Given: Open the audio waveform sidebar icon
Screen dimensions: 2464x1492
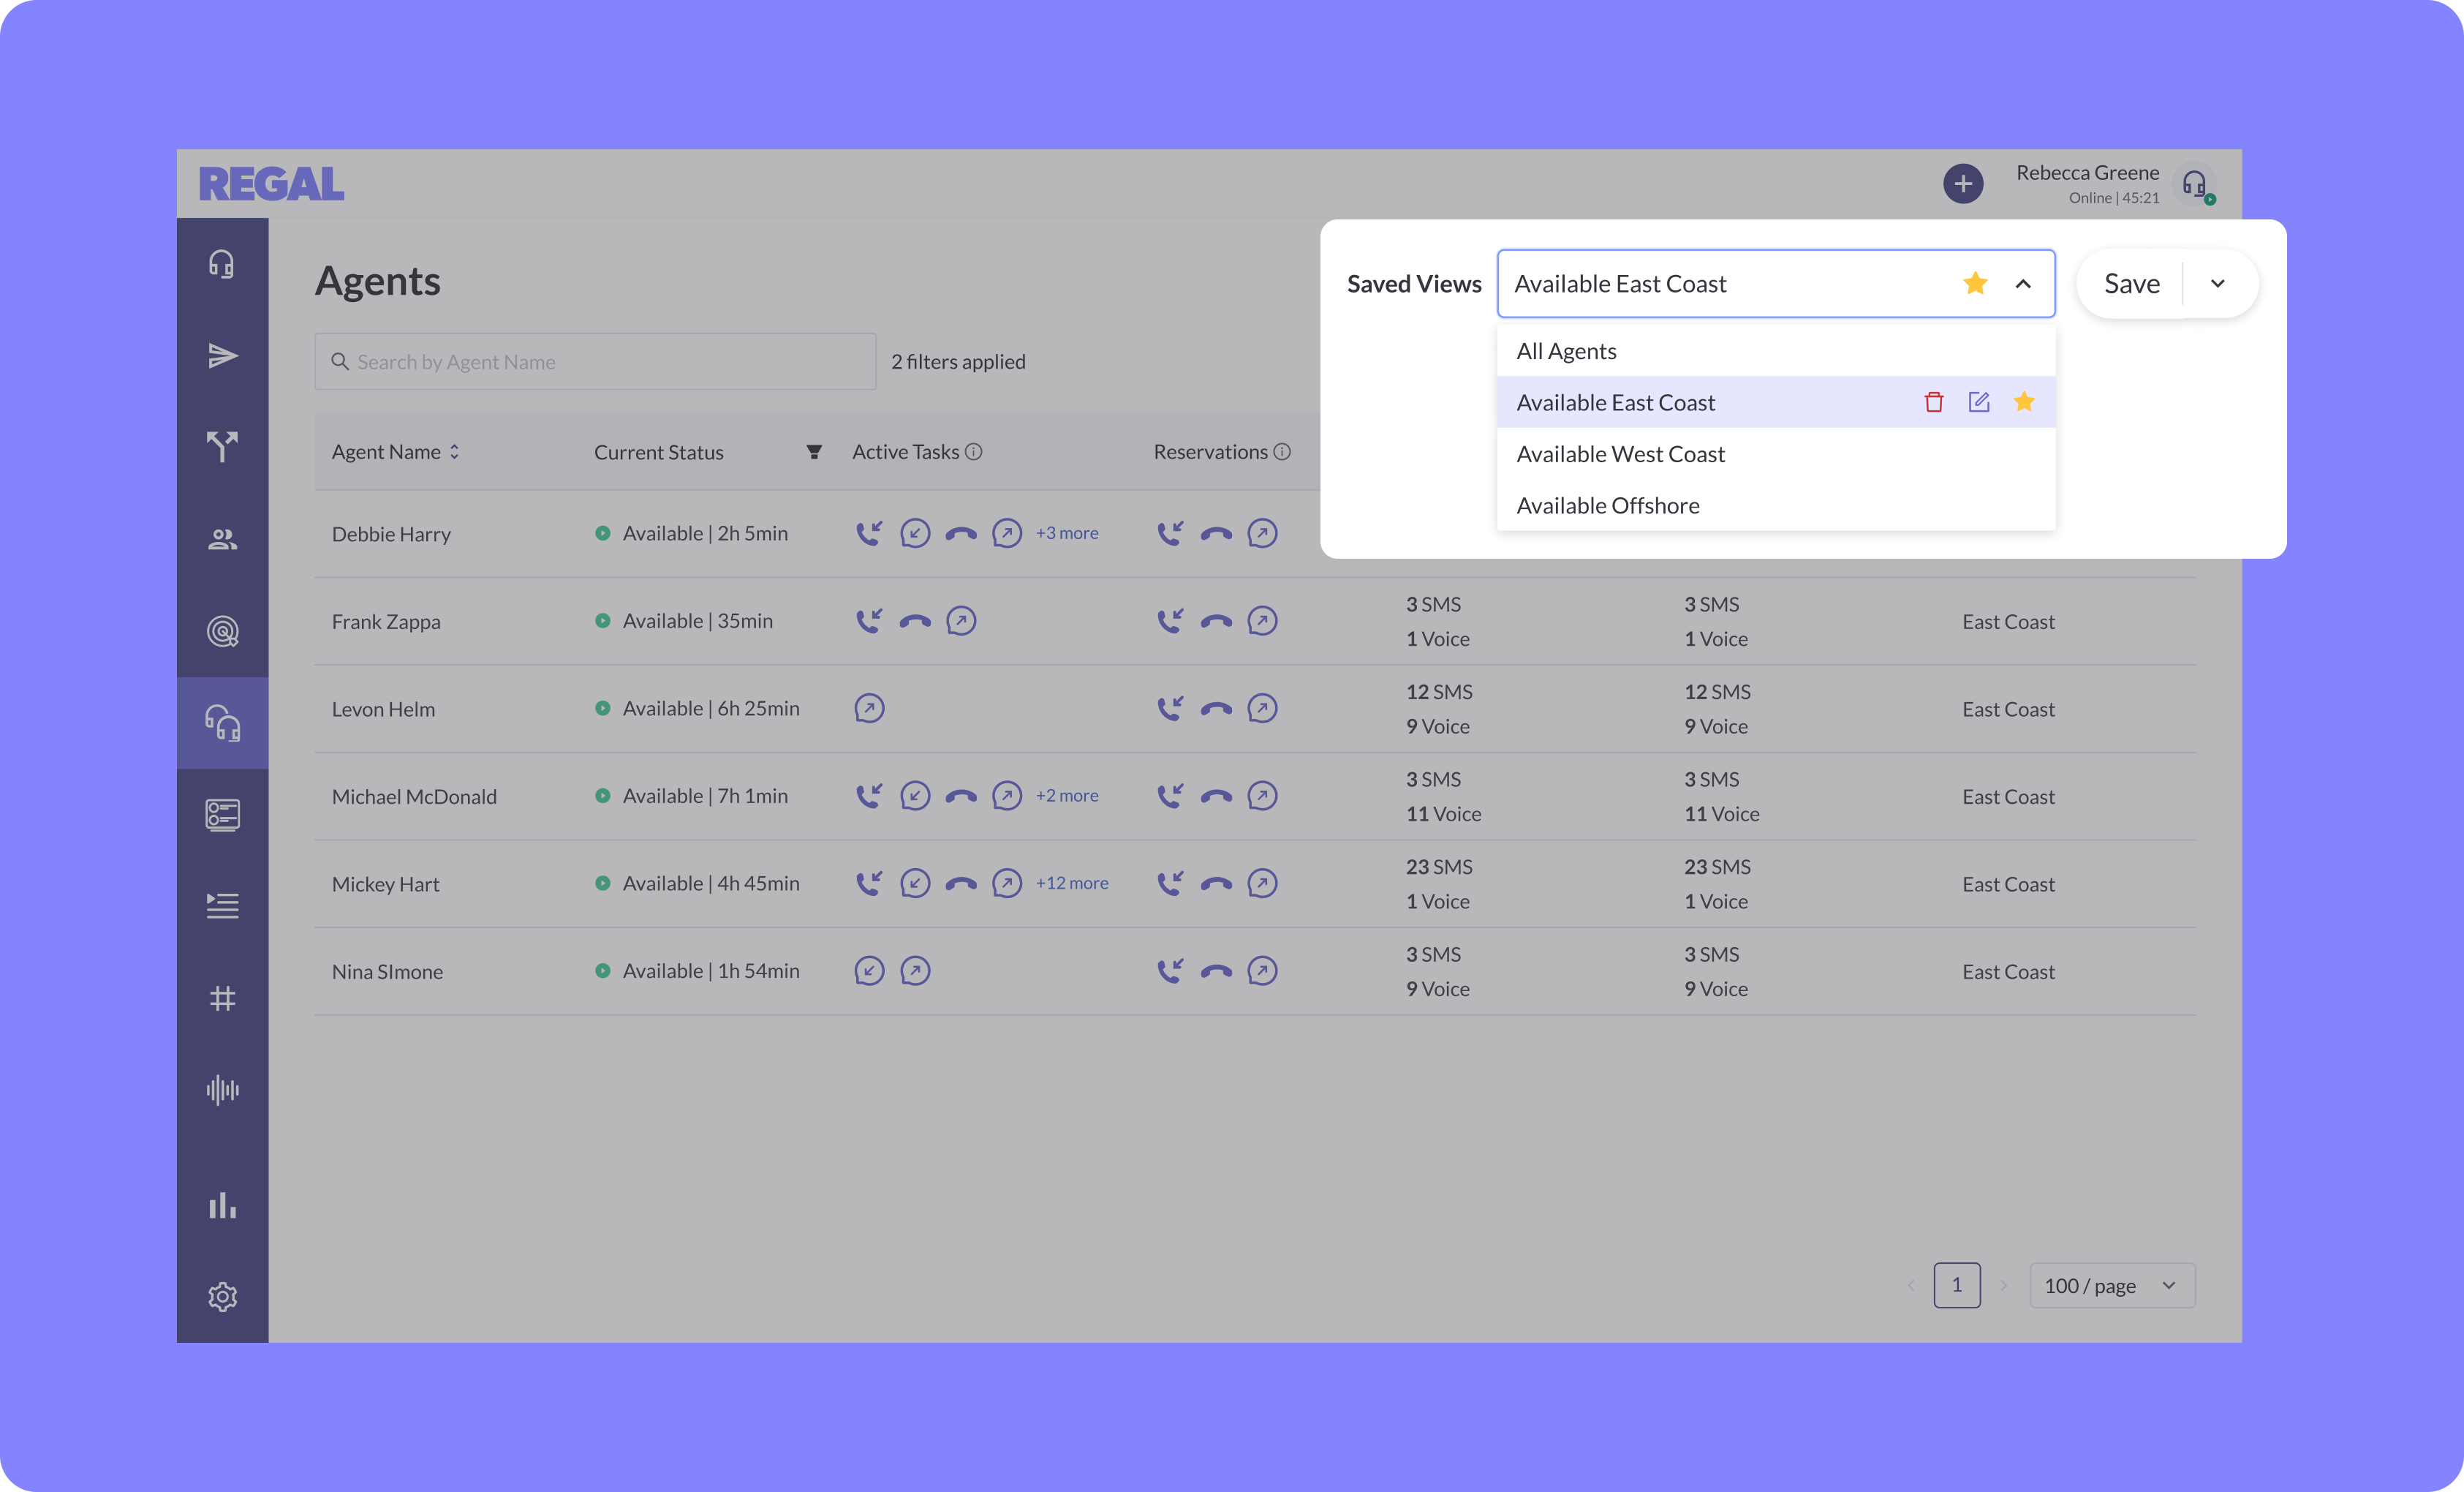Looking at the screenshot, I should click(x=222, y=1089).
